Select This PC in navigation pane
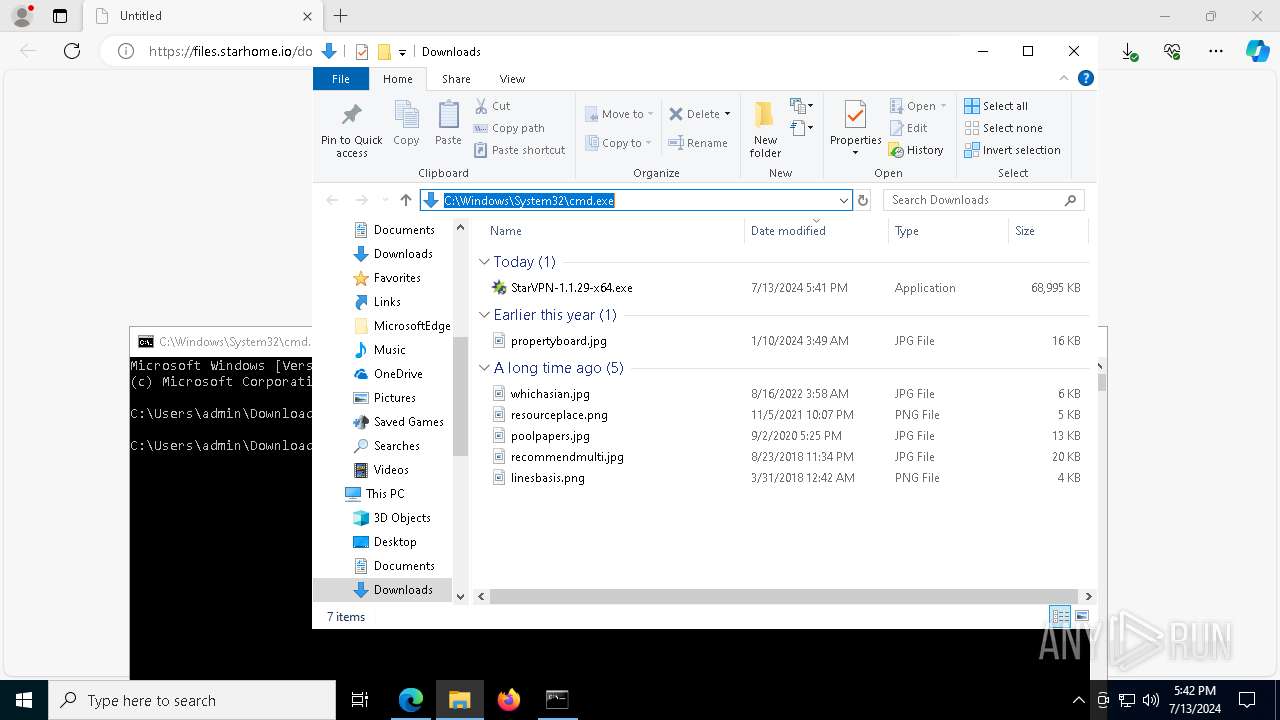This screenshot has height=720, width=1280. click(x=384, y=494)
